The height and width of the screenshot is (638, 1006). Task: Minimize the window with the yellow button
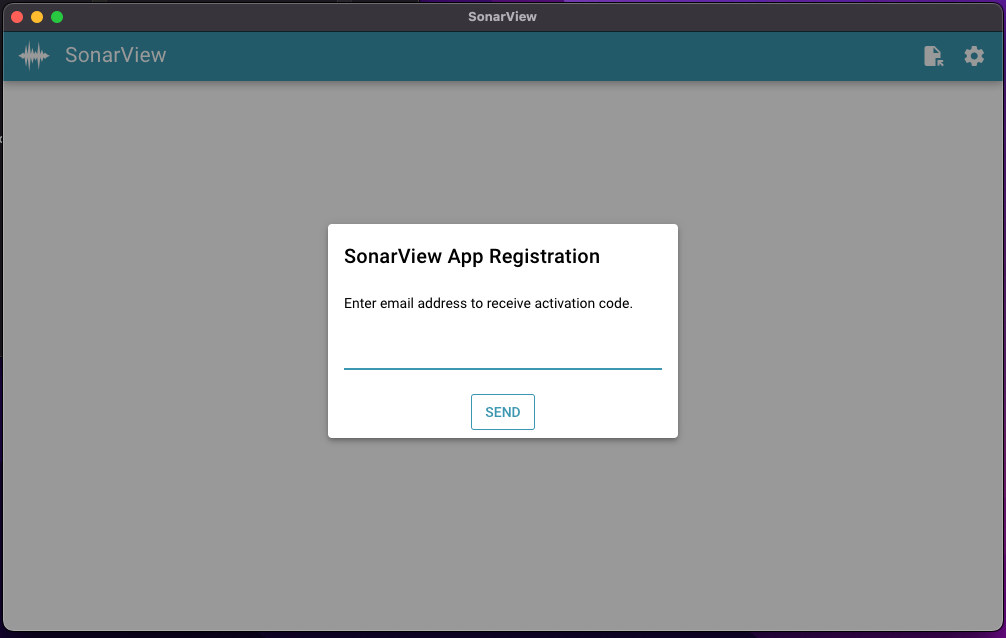37,17
